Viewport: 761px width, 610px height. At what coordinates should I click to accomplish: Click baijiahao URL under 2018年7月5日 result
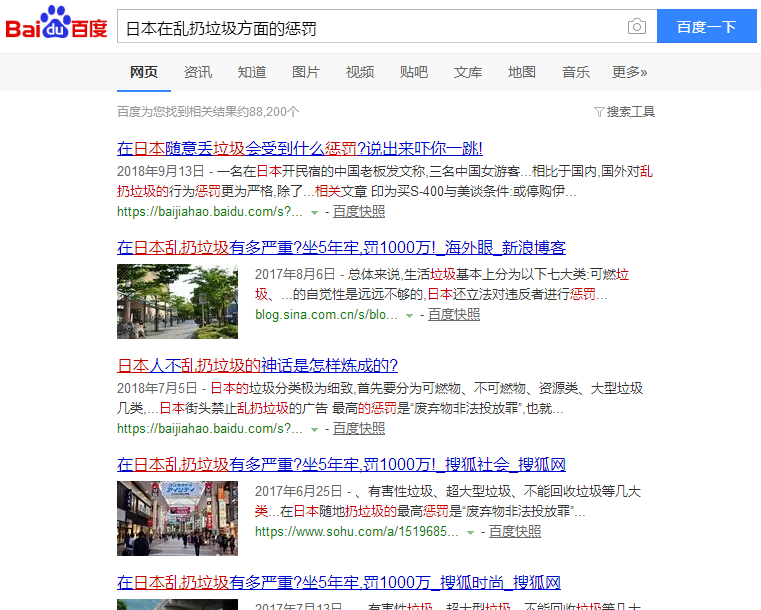(x=210, y=429)
